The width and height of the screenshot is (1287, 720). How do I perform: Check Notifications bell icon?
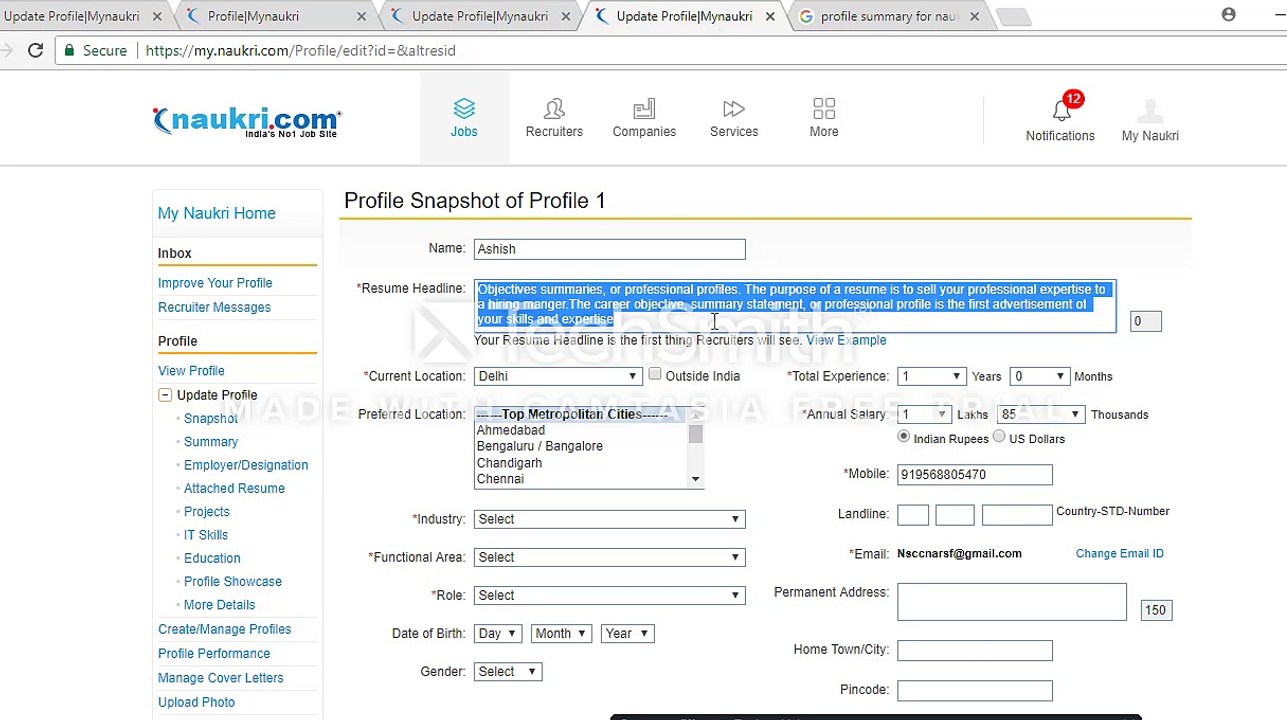click(1061, 110)
